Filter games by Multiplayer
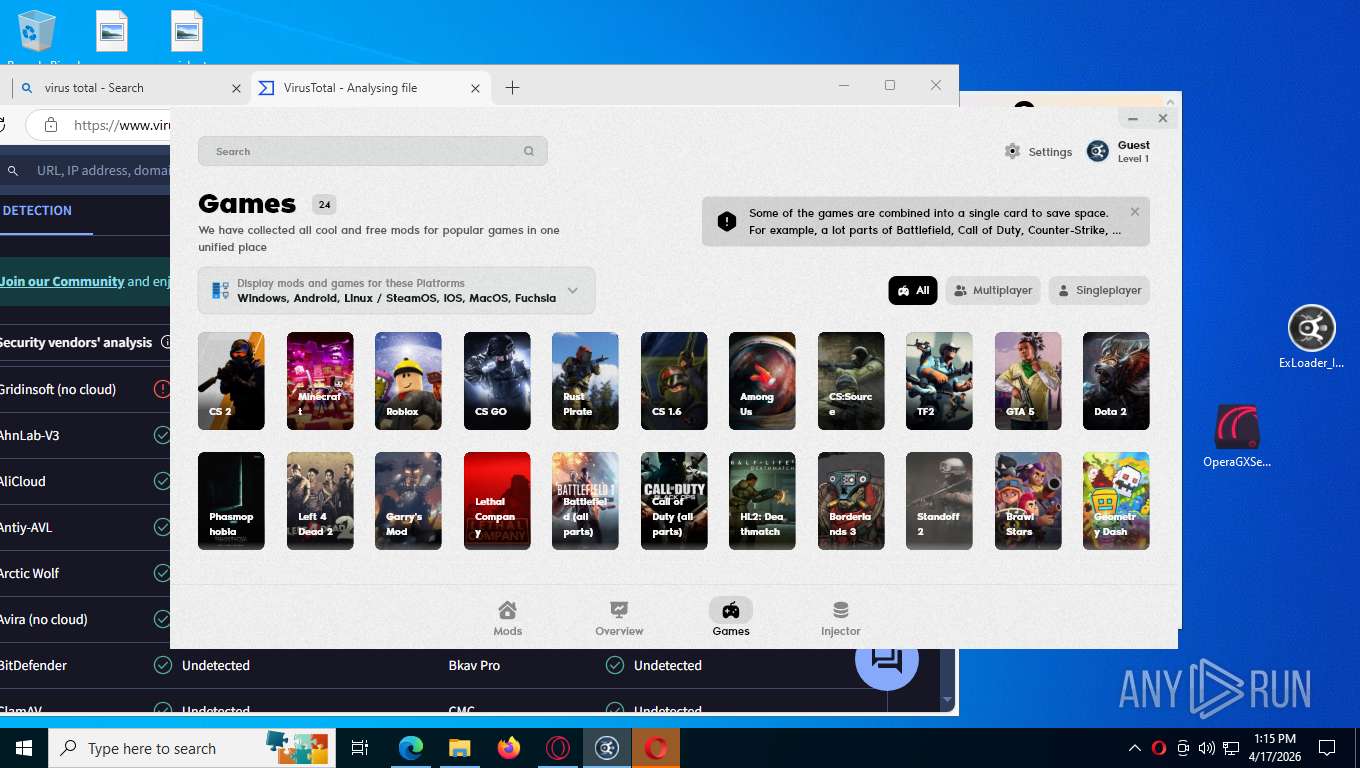This screenshot has height=768, width=1360. point(993,290)
